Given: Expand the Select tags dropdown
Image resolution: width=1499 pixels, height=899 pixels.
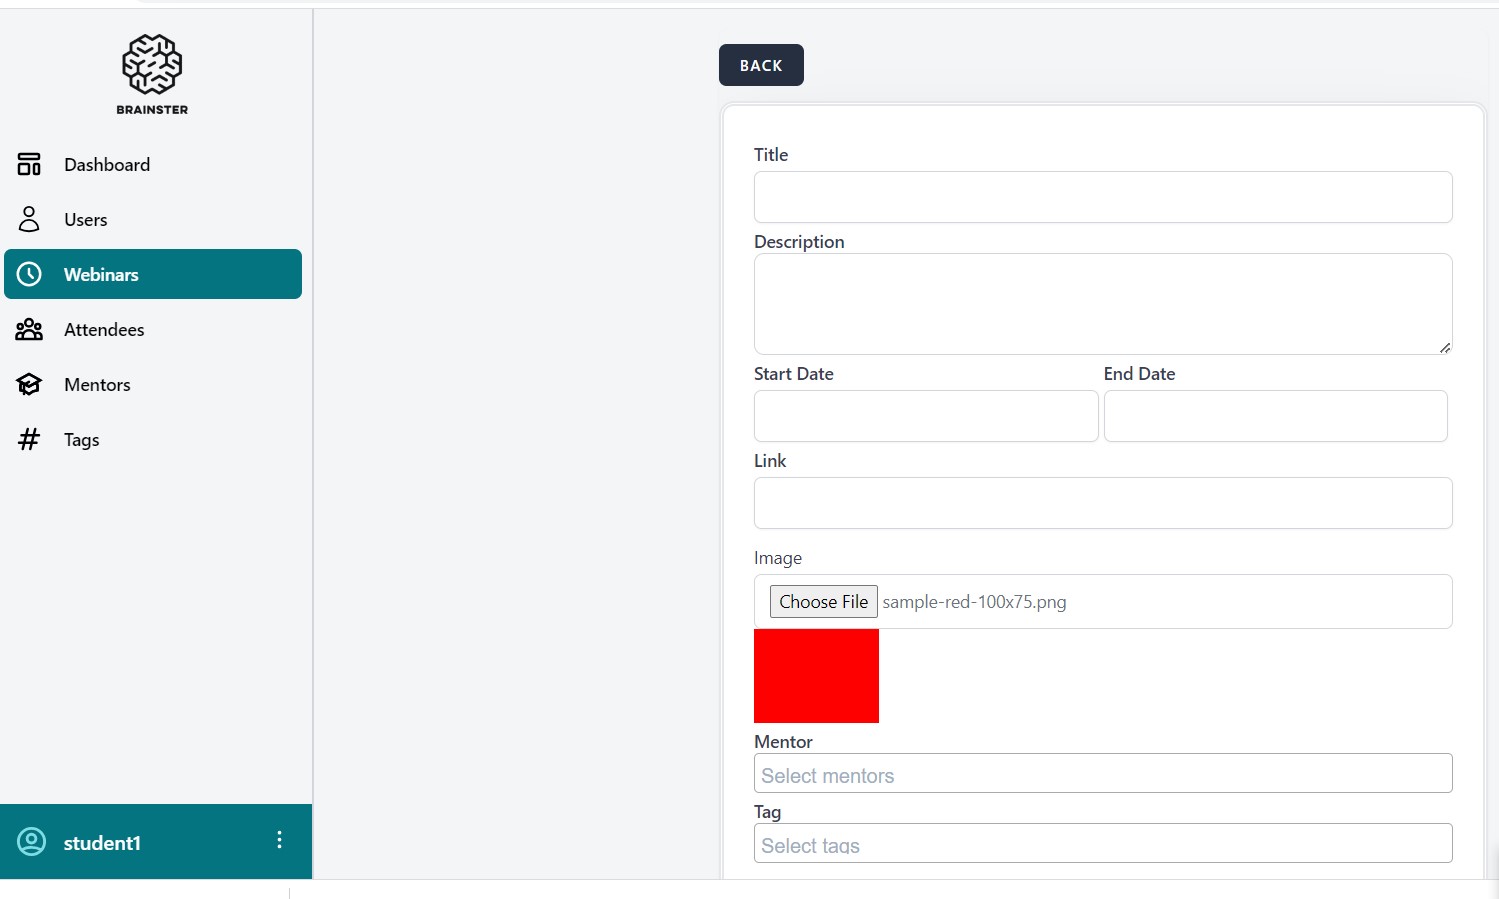Looking at the screenshot, I should (1102, 844).
